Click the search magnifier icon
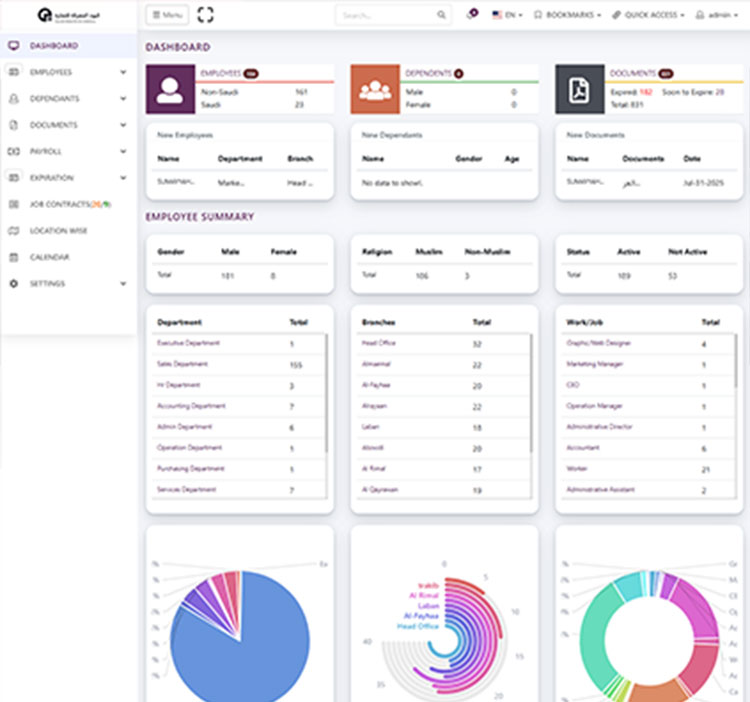This screenshot has width=750, height=702. click(x=441, y=15)
